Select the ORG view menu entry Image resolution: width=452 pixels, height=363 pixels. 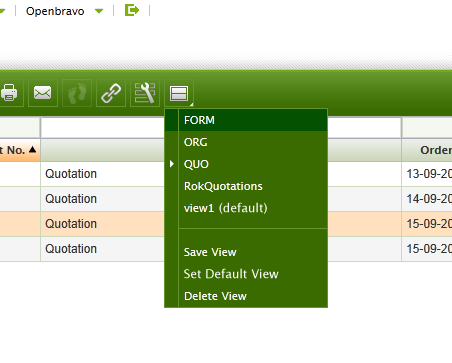246,142
